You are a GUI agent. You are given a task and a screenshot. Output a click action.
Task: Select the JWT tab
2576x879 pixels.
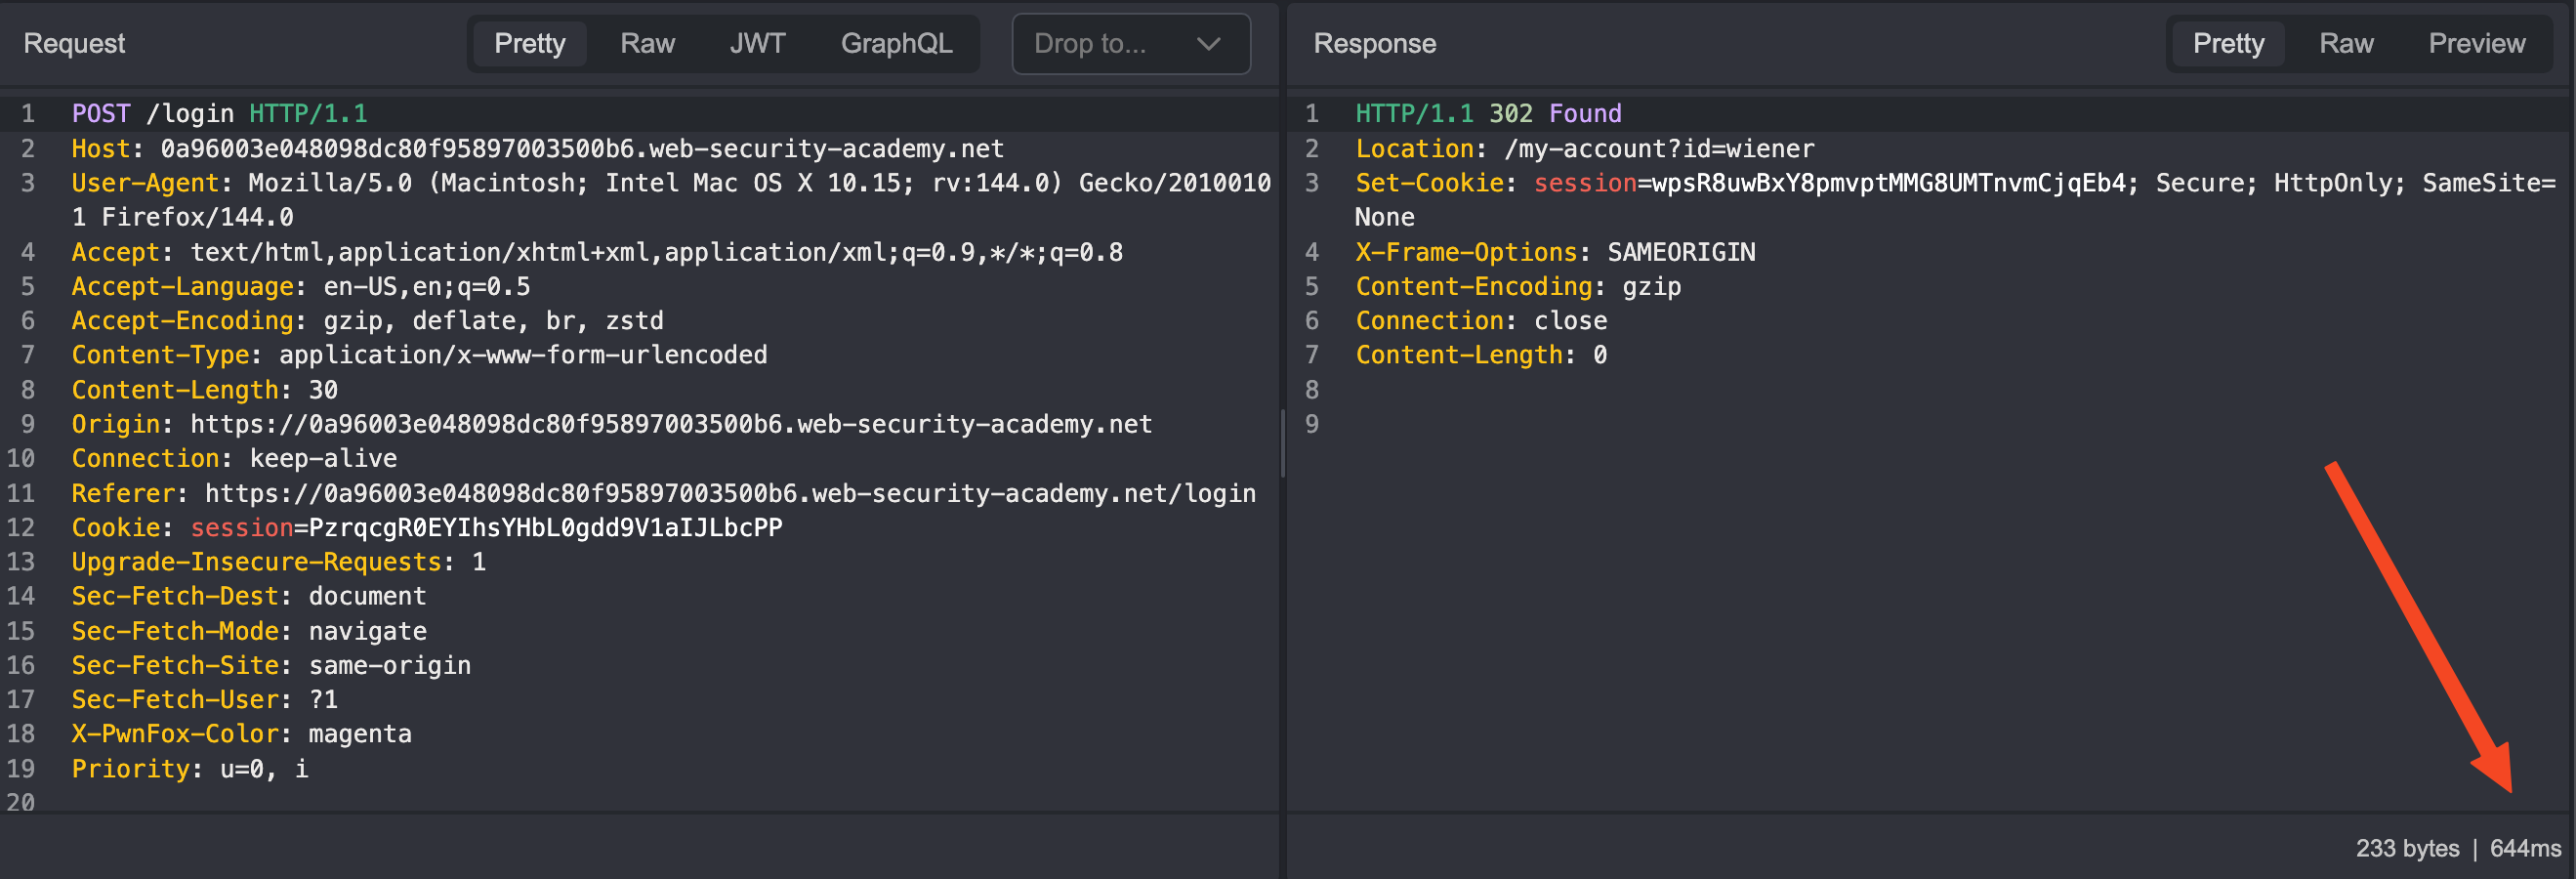point(757,44)
